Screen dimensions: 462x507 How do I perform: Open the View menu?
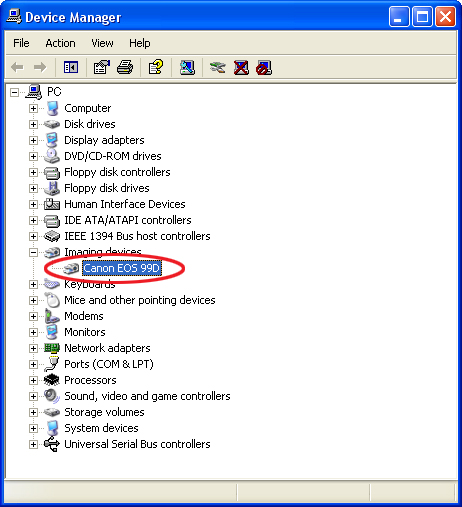[x=102, y=43]
